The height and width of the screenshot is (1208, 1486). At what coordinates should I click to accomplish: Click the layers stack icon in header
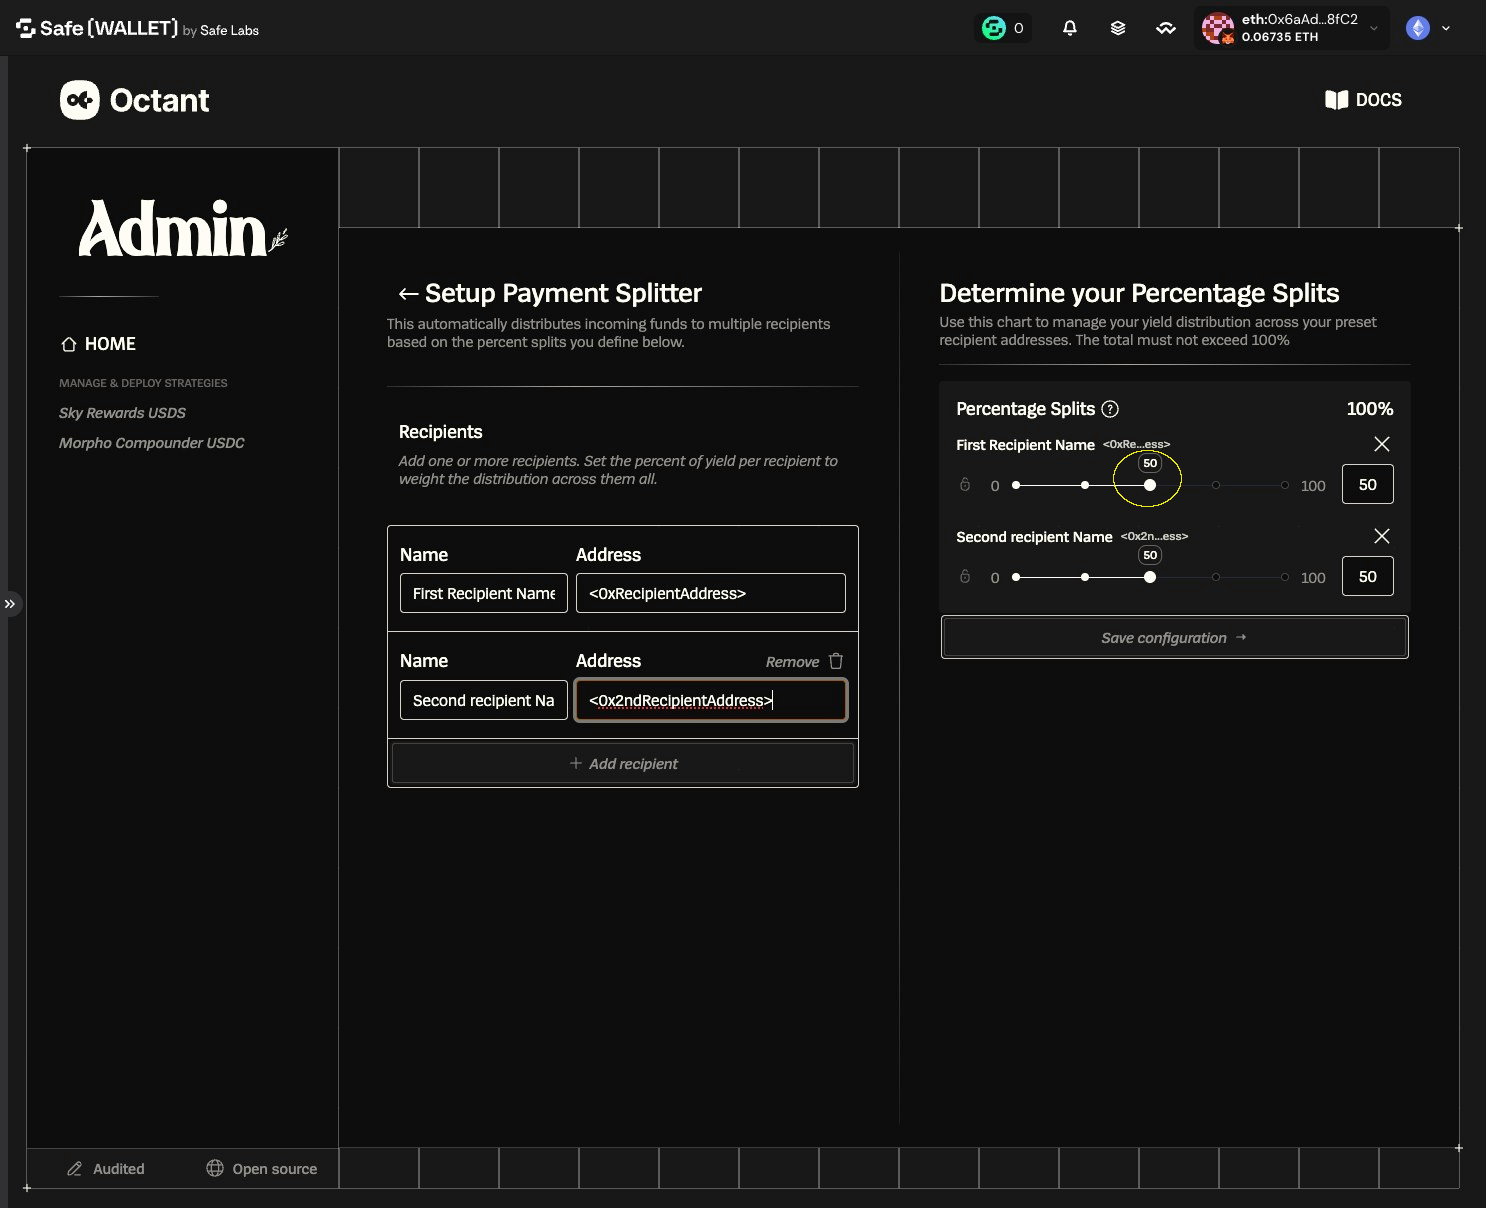1118,28
